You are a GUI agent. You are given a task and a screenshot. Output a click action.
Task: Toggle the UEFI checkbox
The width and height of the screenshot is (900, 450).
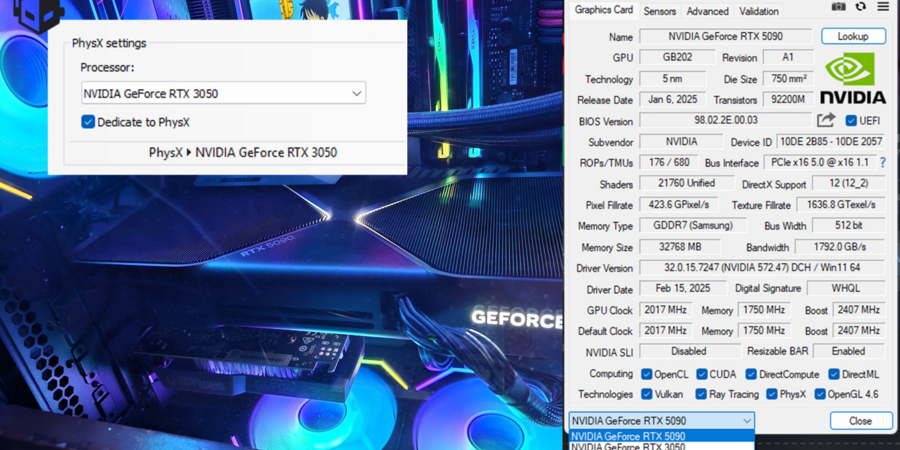pyautogui.click(x=852, y=121)
